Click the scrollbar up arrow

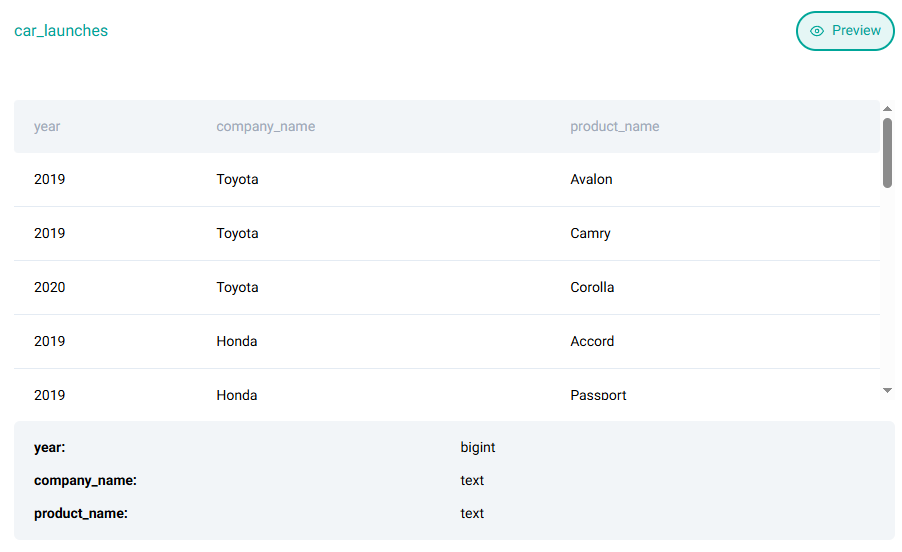(888, 109)
